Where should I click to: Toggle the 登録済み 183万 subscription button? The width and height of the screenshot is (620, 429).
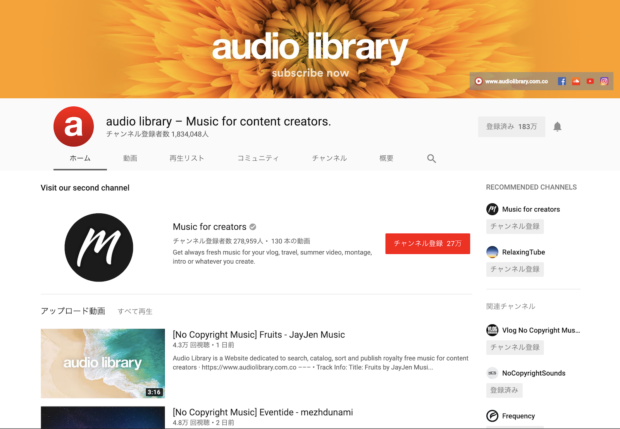pos(511,127)
